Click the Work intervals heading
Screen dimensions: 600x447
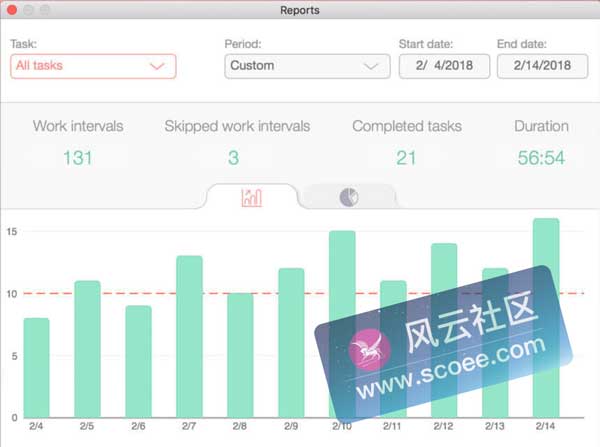tap(78, 126)
